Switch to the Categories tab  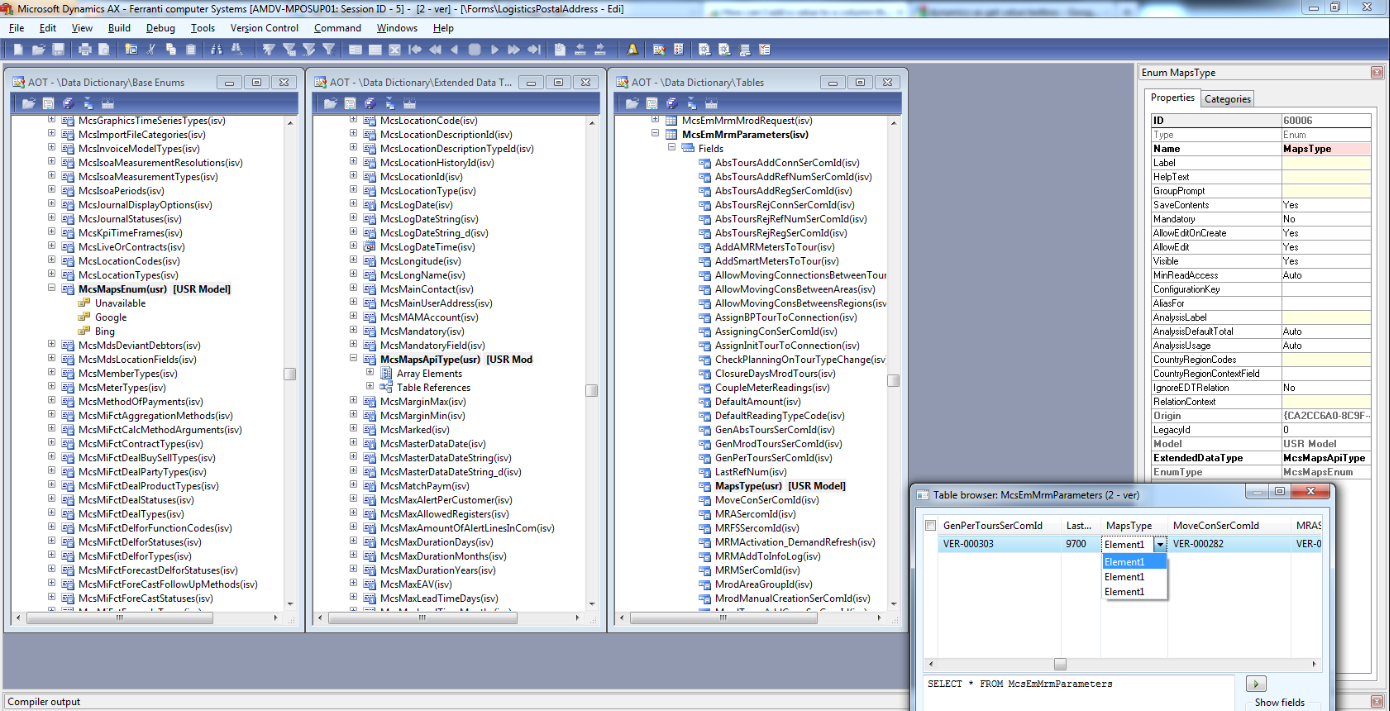1227,99
